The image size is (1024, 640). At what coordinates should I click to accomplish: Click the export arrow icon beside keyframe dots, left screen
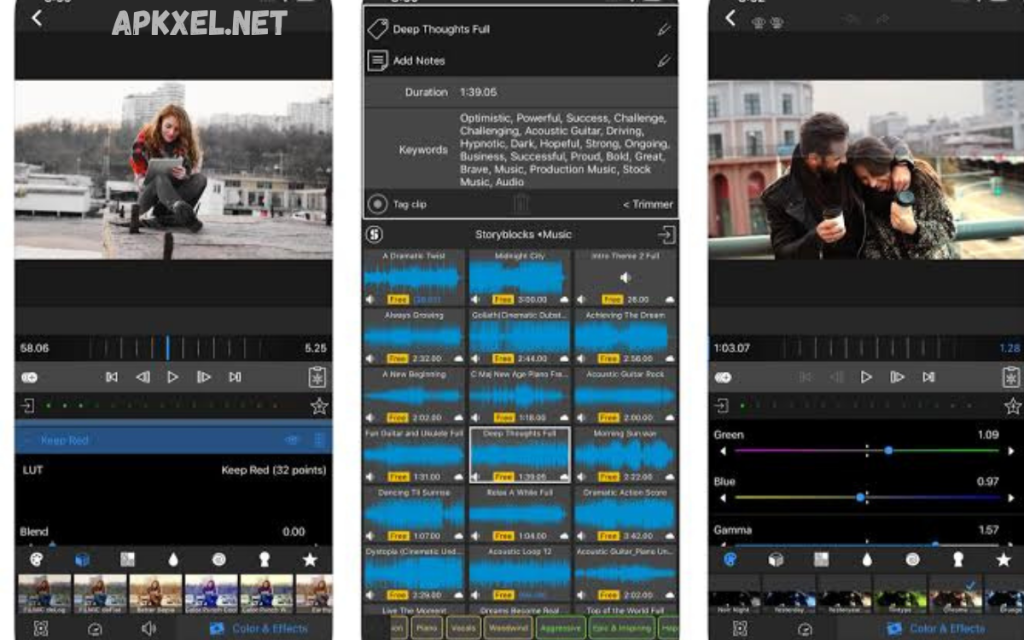[x=27, y=406]
